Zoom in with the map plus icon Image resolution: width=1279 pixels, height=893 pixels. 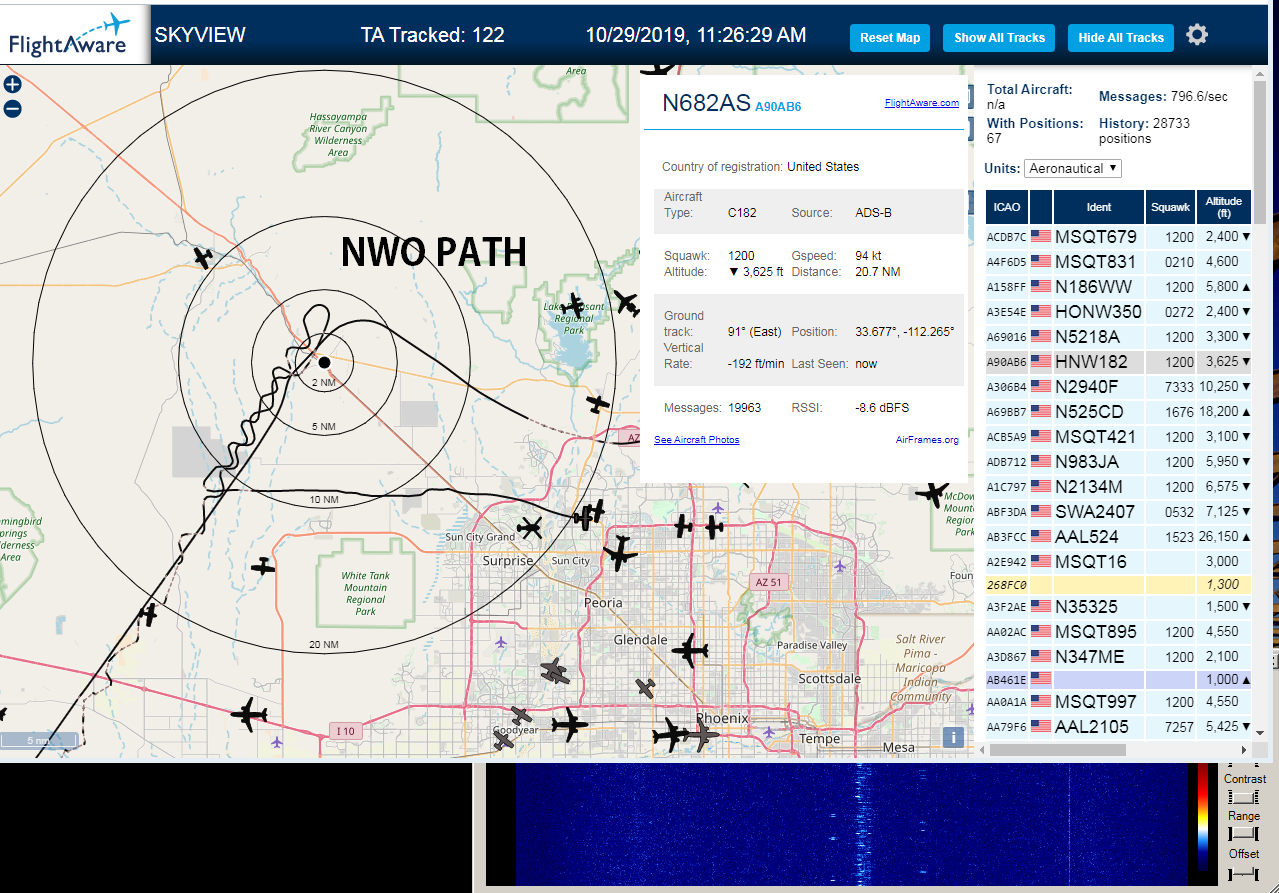12,86
